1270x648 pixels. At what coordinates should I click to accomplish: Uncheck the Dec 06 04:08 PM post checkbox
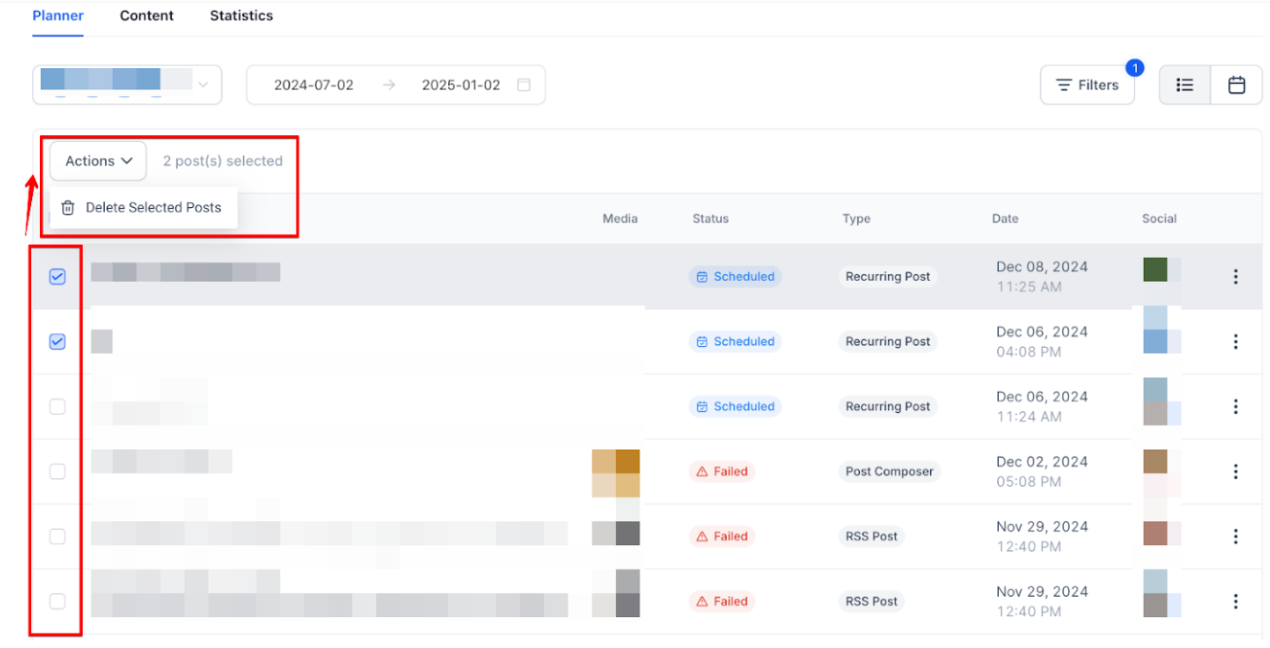[x=57, y=342]
